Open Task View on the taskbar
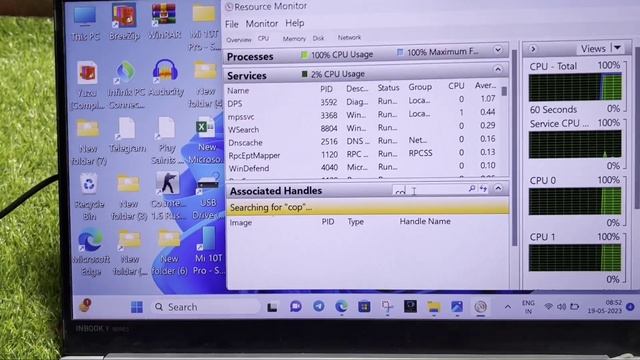 [x=272, y=307]
